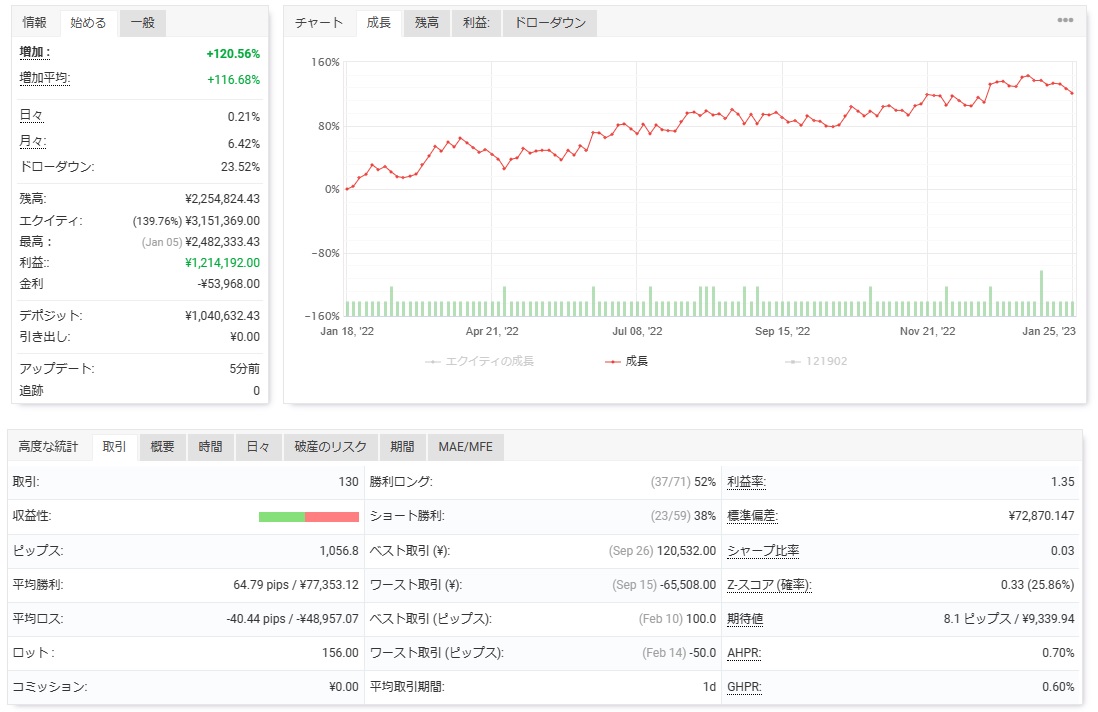Open the 高度な統計 tab

point(48,447)
